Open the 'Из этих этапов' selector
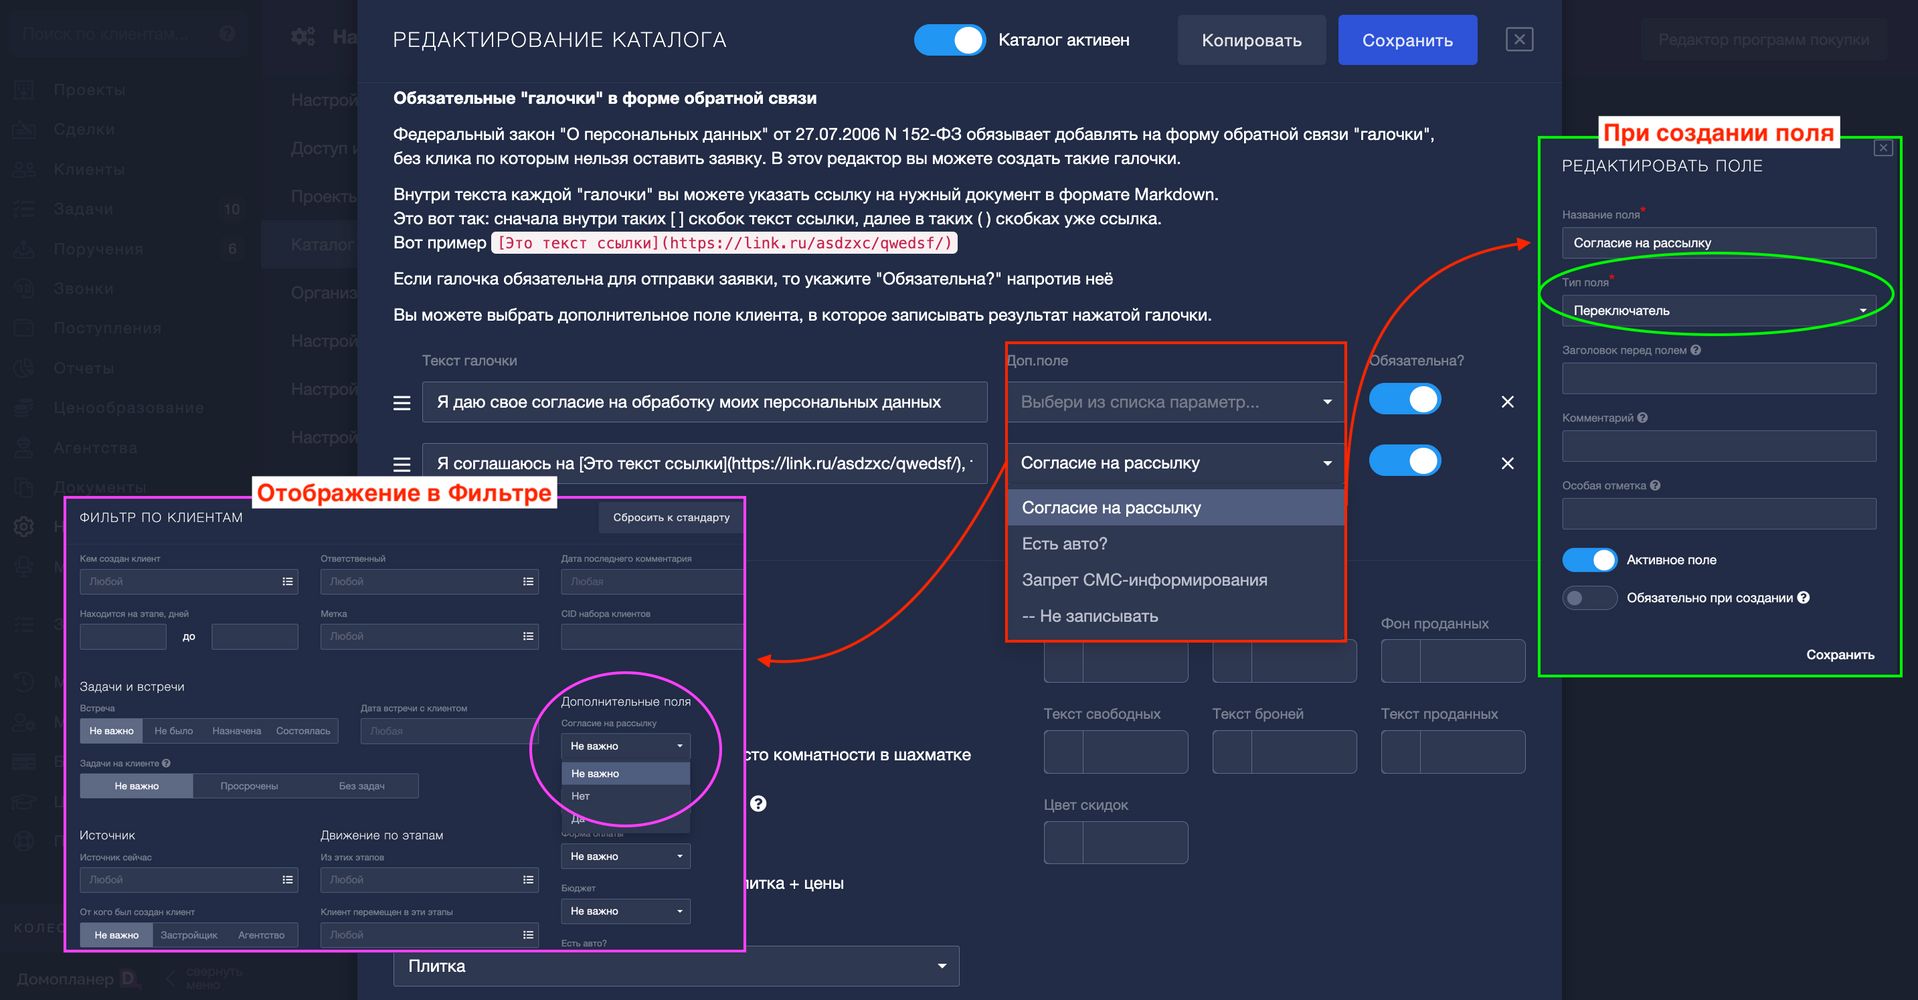 pyautogui.click(x=429, y=880)
